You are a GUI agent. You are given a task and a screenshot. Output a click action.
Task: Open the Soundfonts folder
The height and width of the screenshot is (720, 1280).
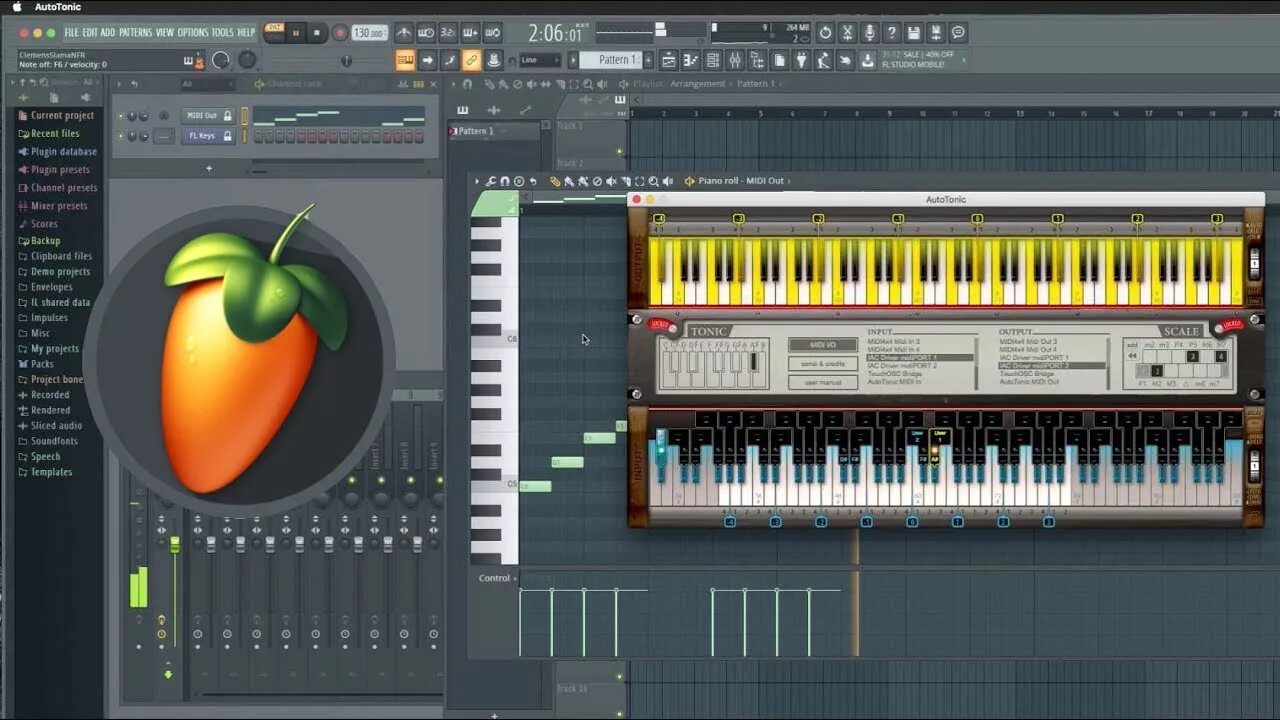[x=48, y=441]
